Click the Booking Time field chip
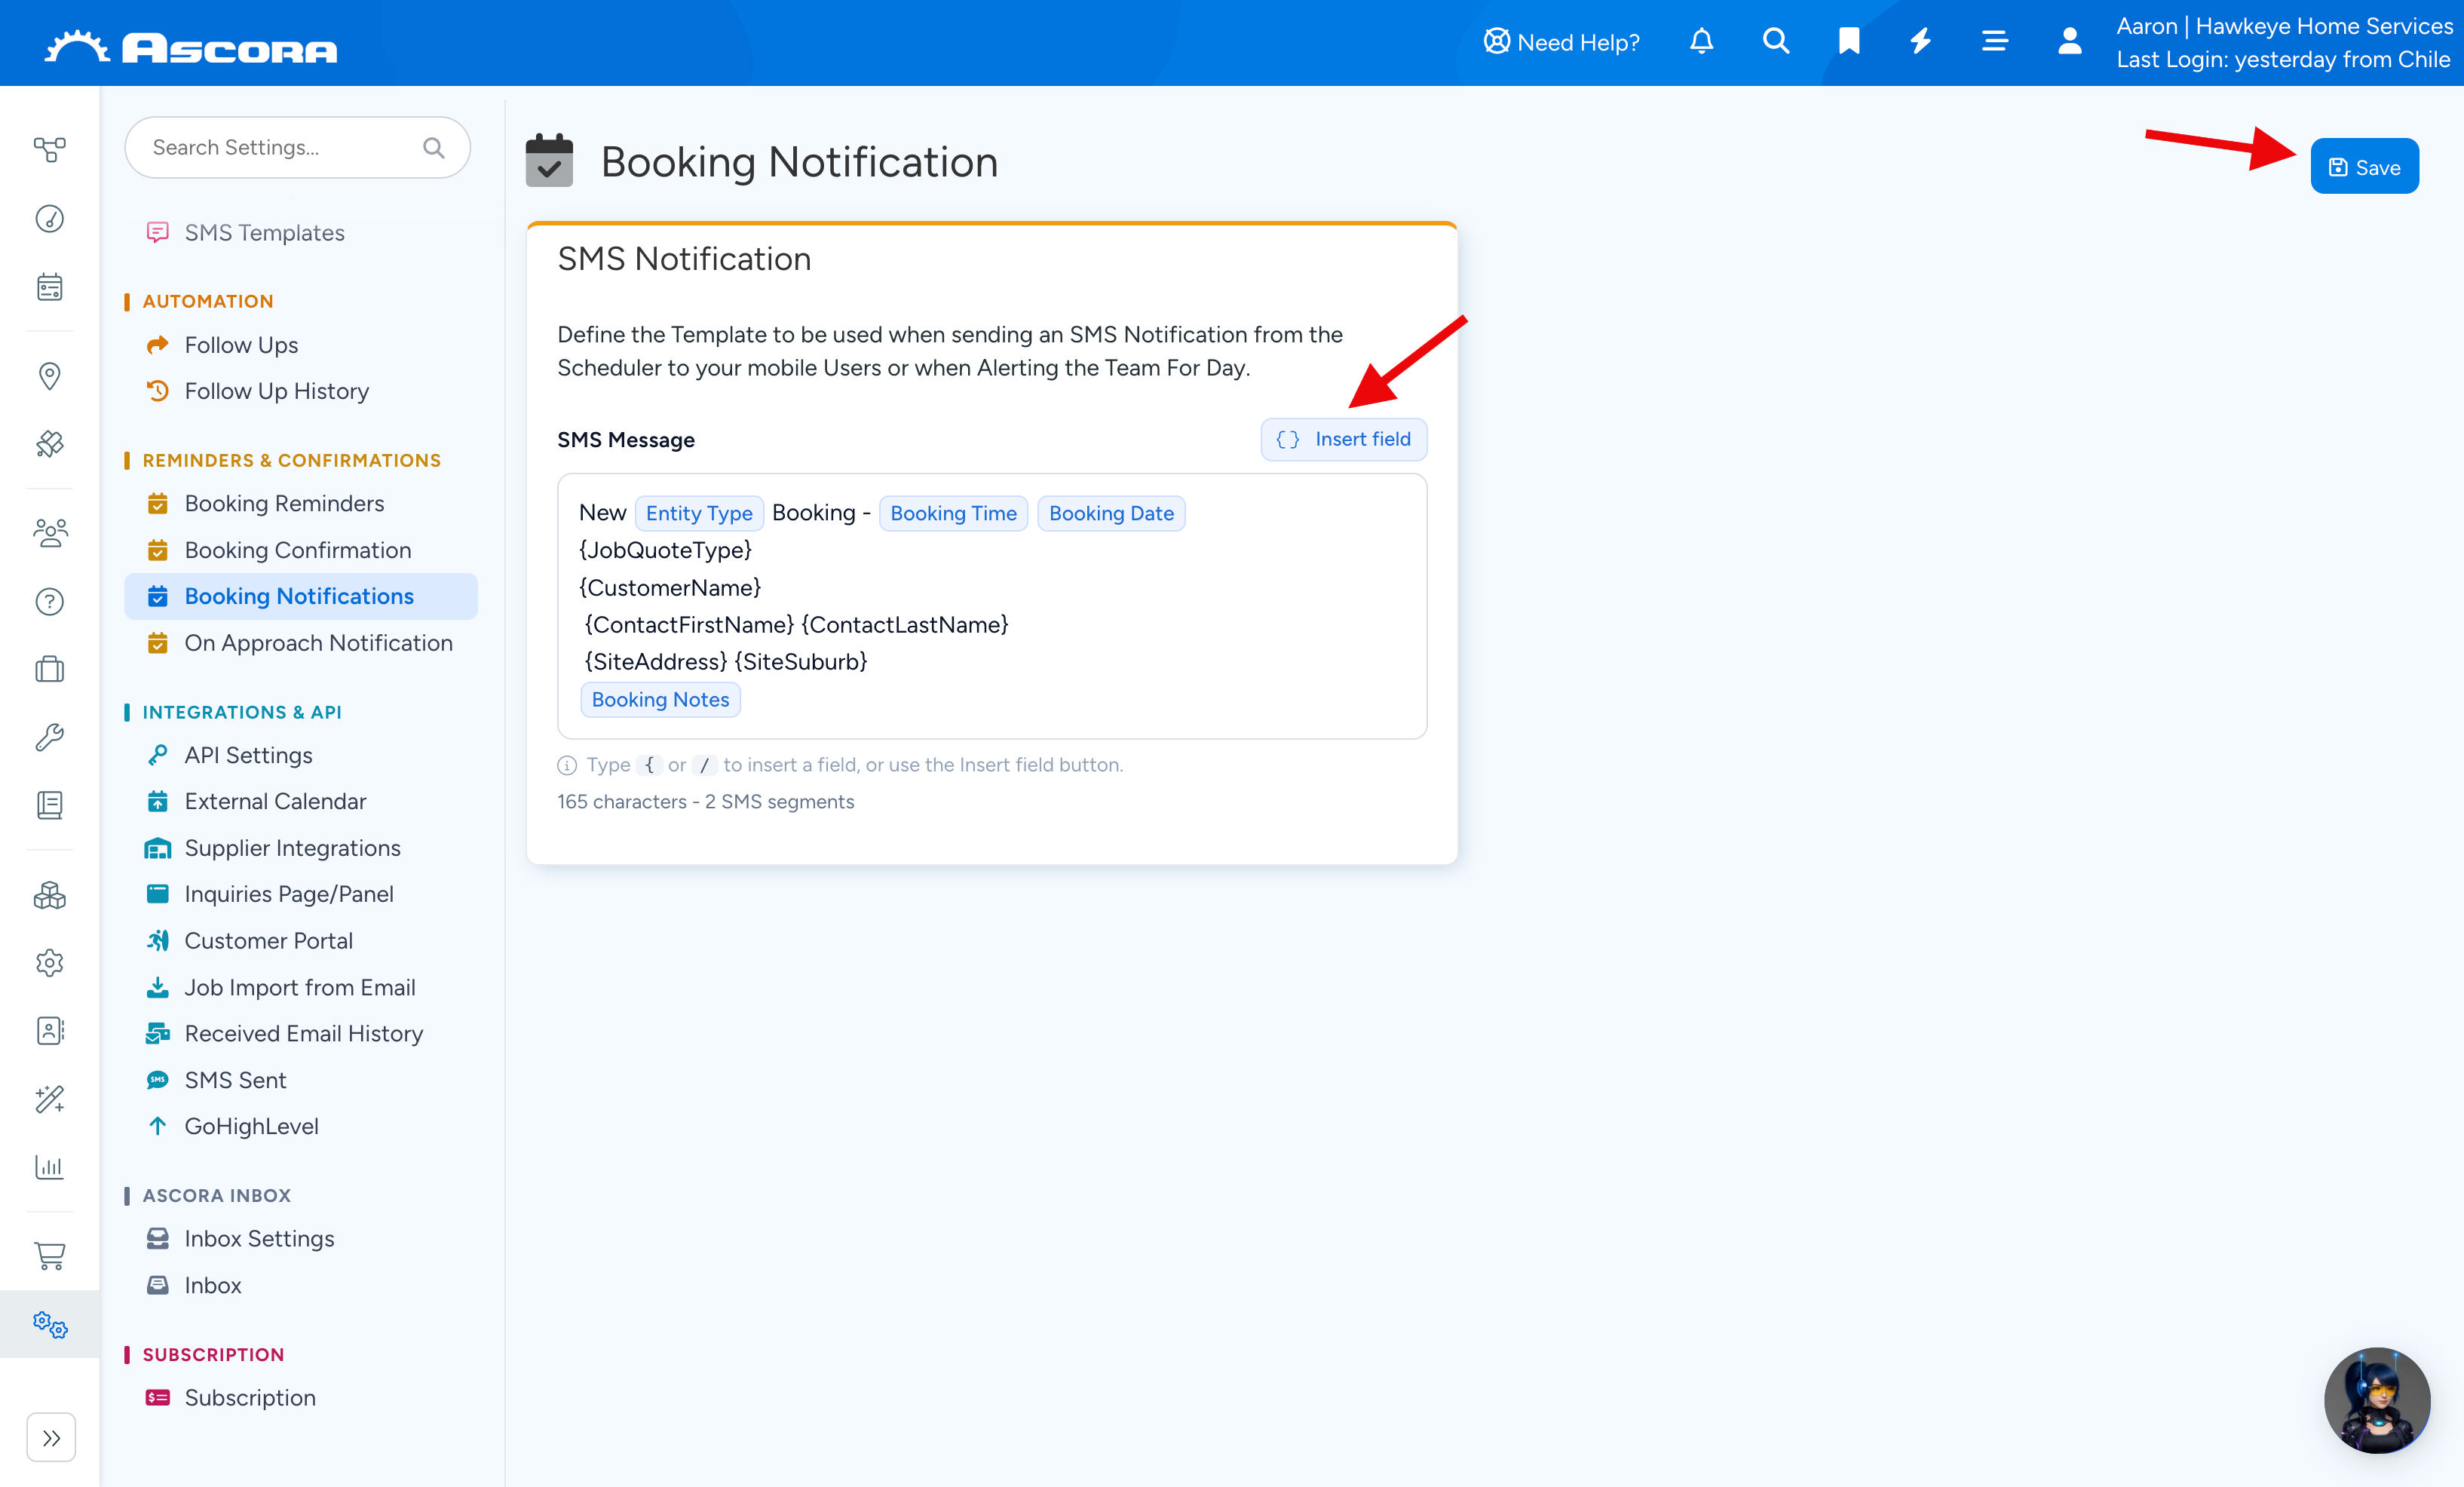This screenshot has height=1487, width=2464. [953, 513]
